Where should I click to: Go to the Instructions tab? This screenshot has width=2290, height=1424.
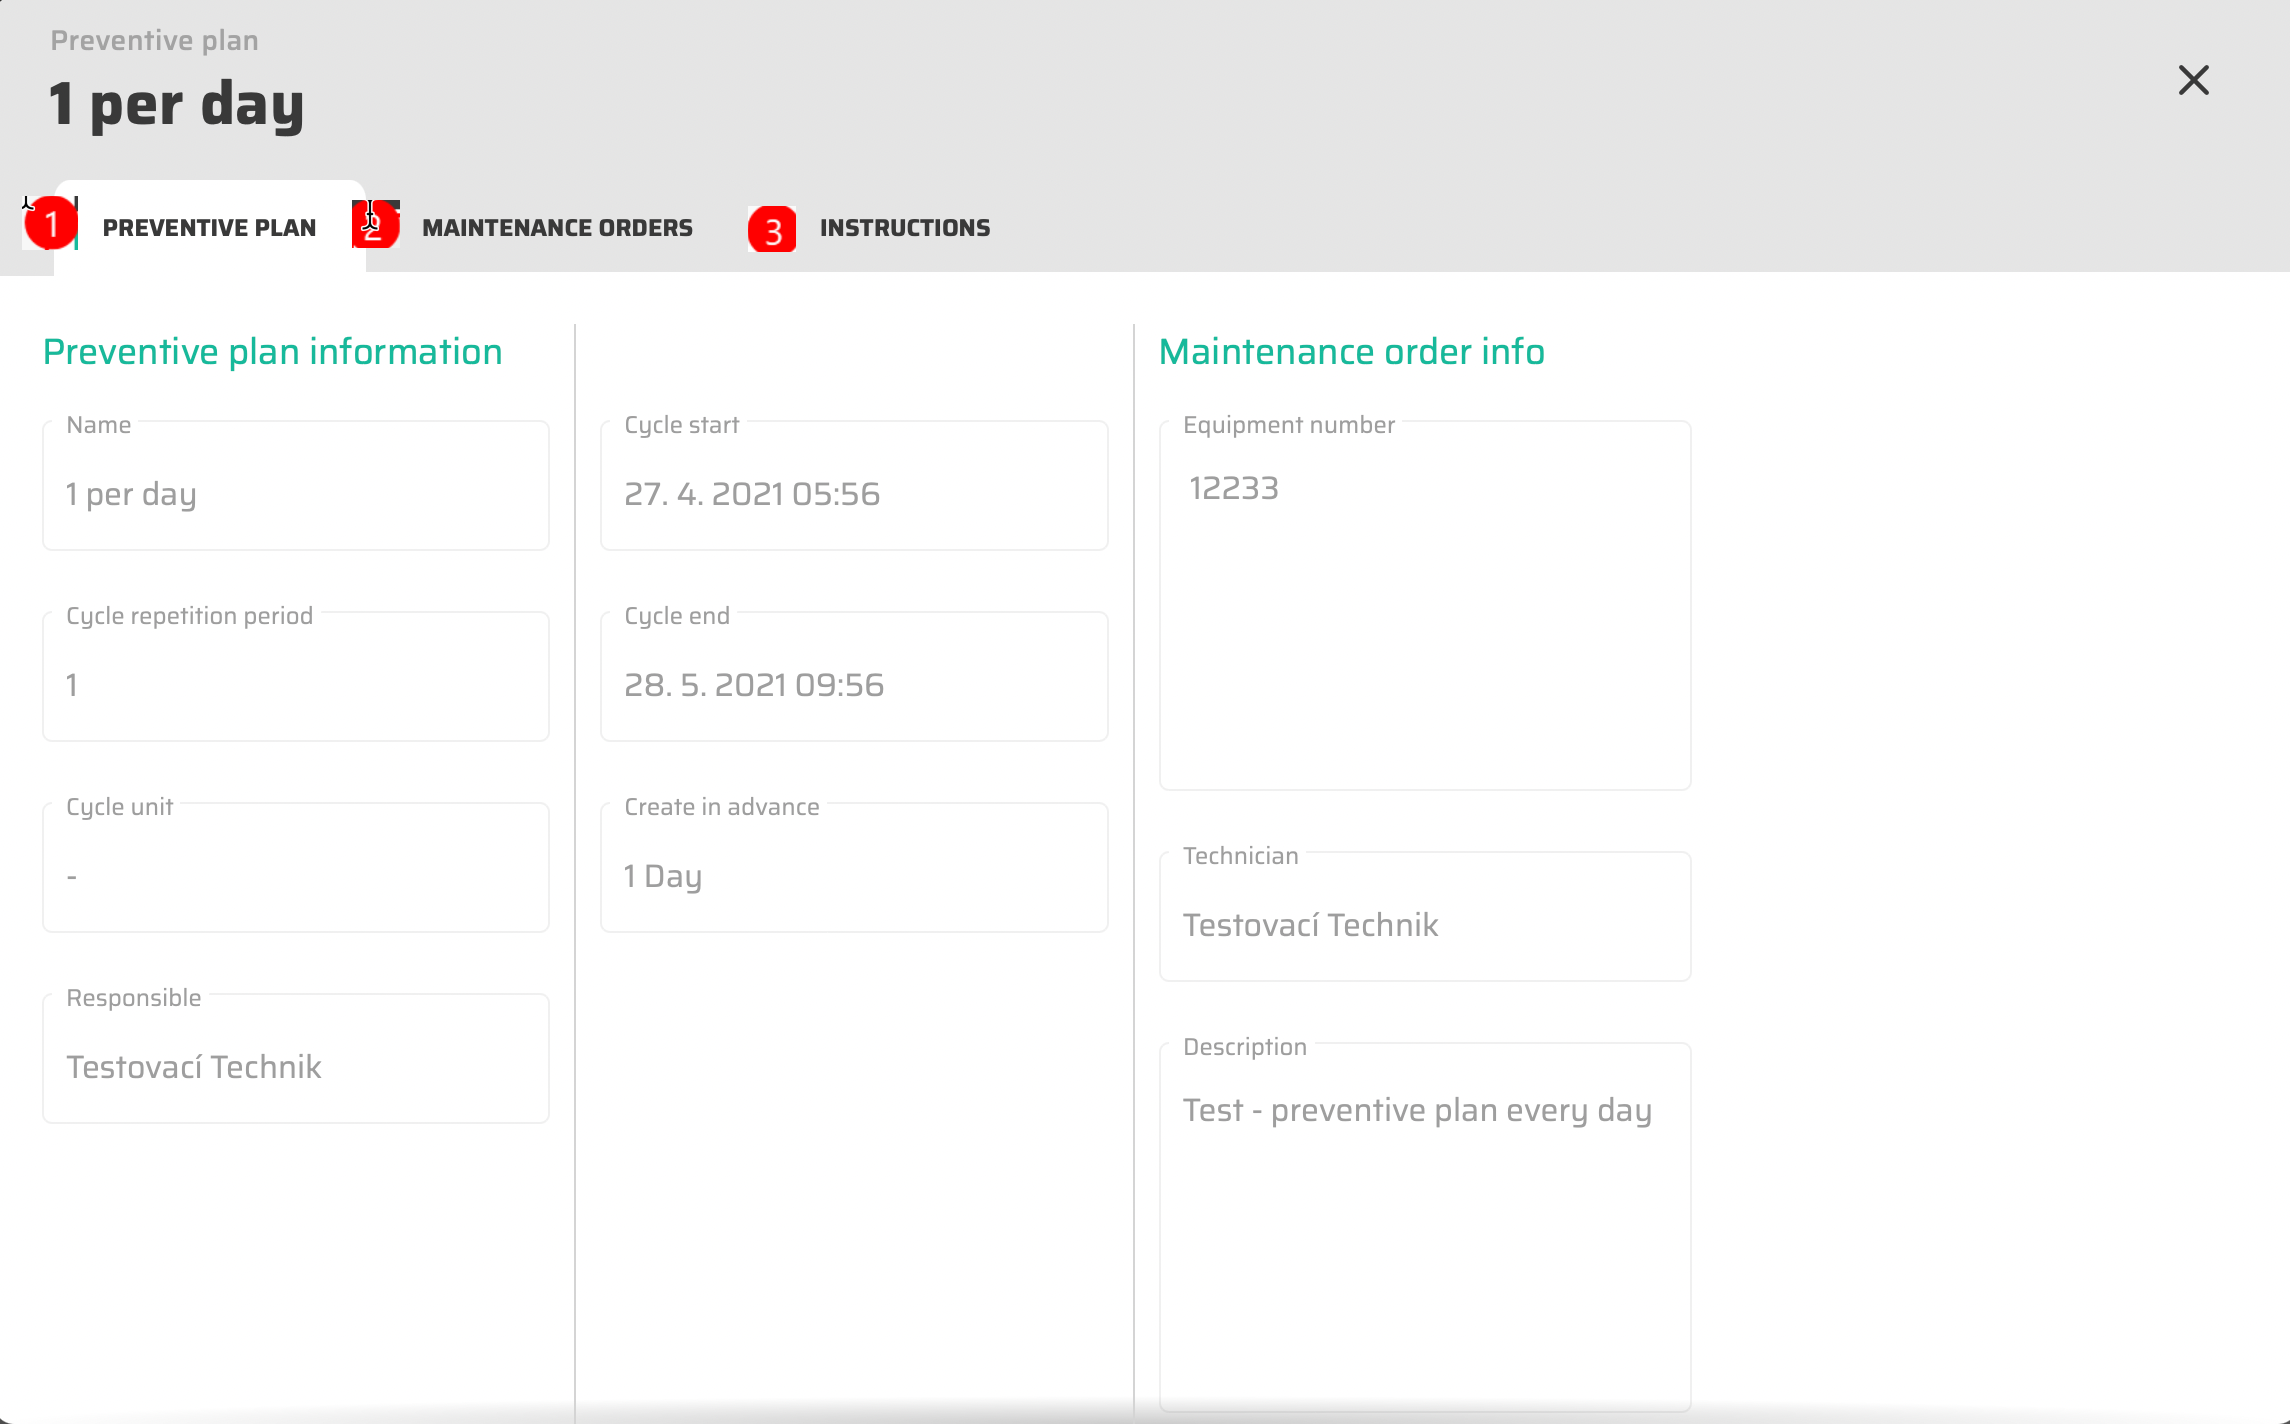pyautogui.click(x=904, y=228)
